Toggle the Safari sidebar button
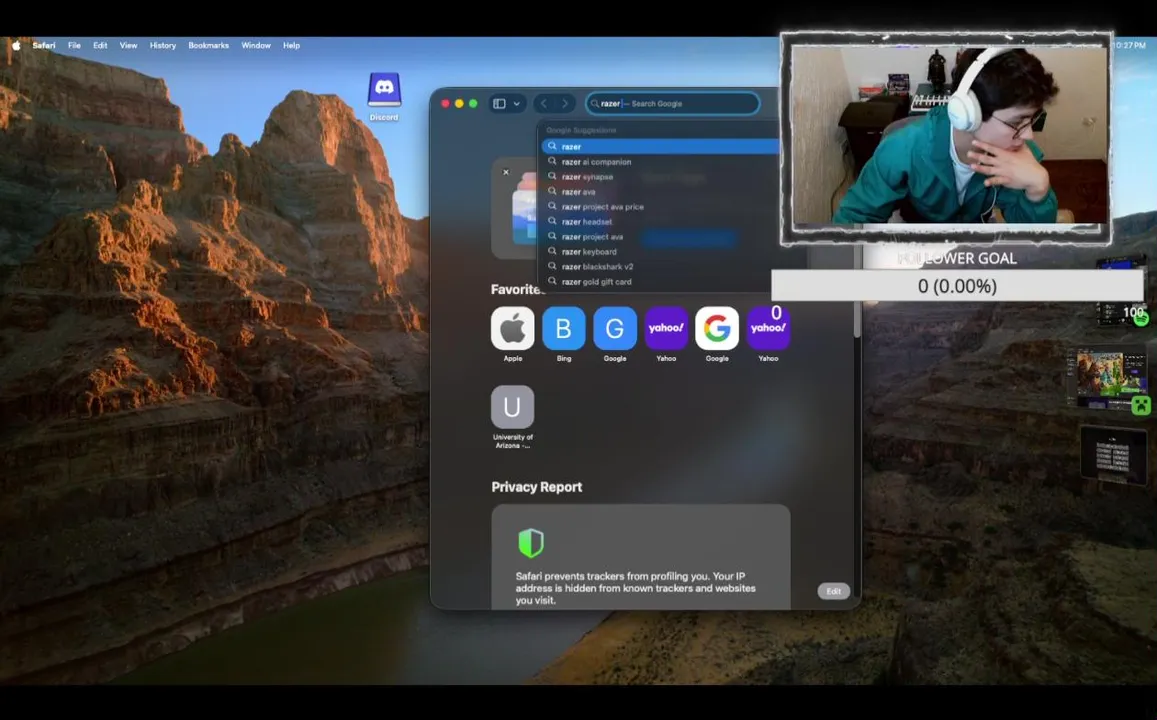Viewport: 1157px width, 720px height. (500, 104)
